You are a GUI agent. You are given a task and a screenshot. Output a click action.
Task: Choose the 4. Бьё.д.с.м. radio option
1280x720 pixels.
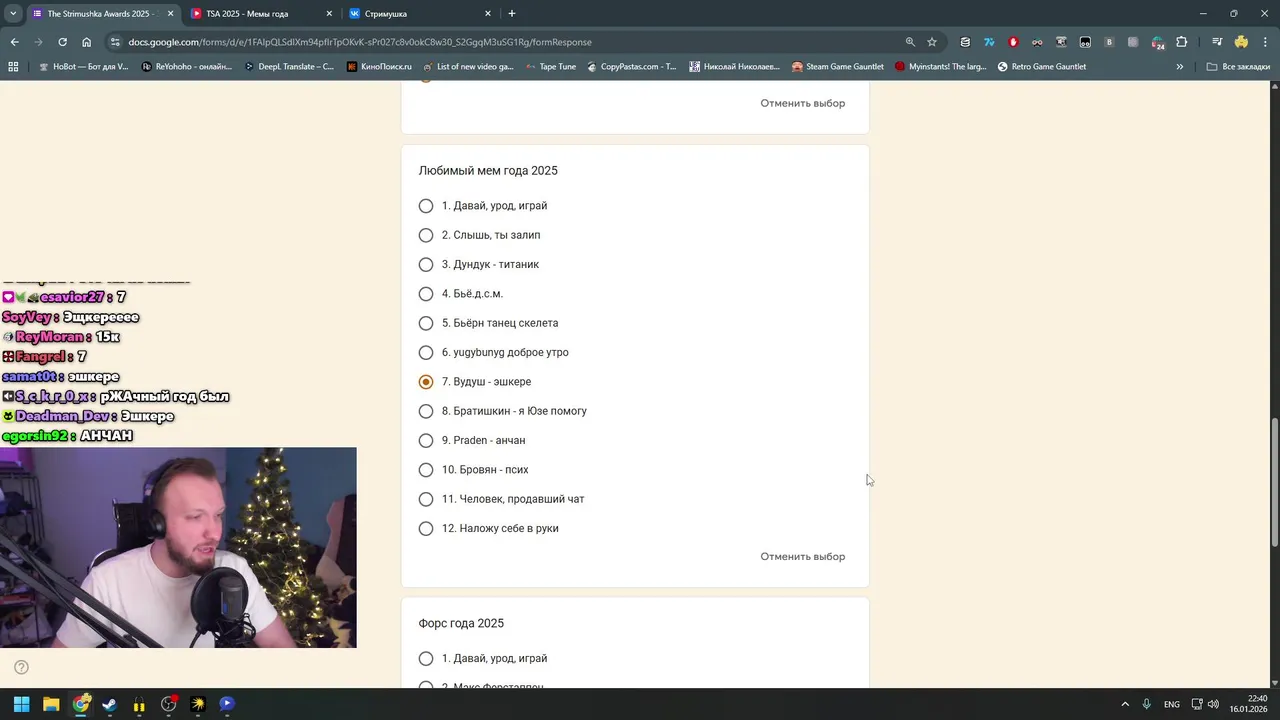click(426, 294)
